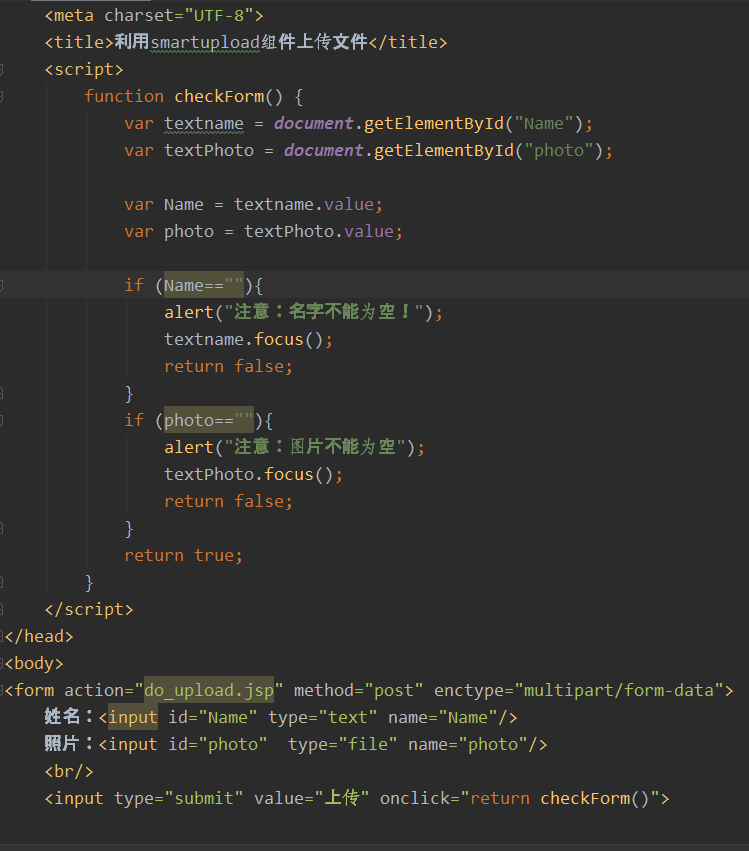Collapse the fold marker beside if (Name=="")
The height and width of the screenshot is (851, 749).
[x=2, y=285]
